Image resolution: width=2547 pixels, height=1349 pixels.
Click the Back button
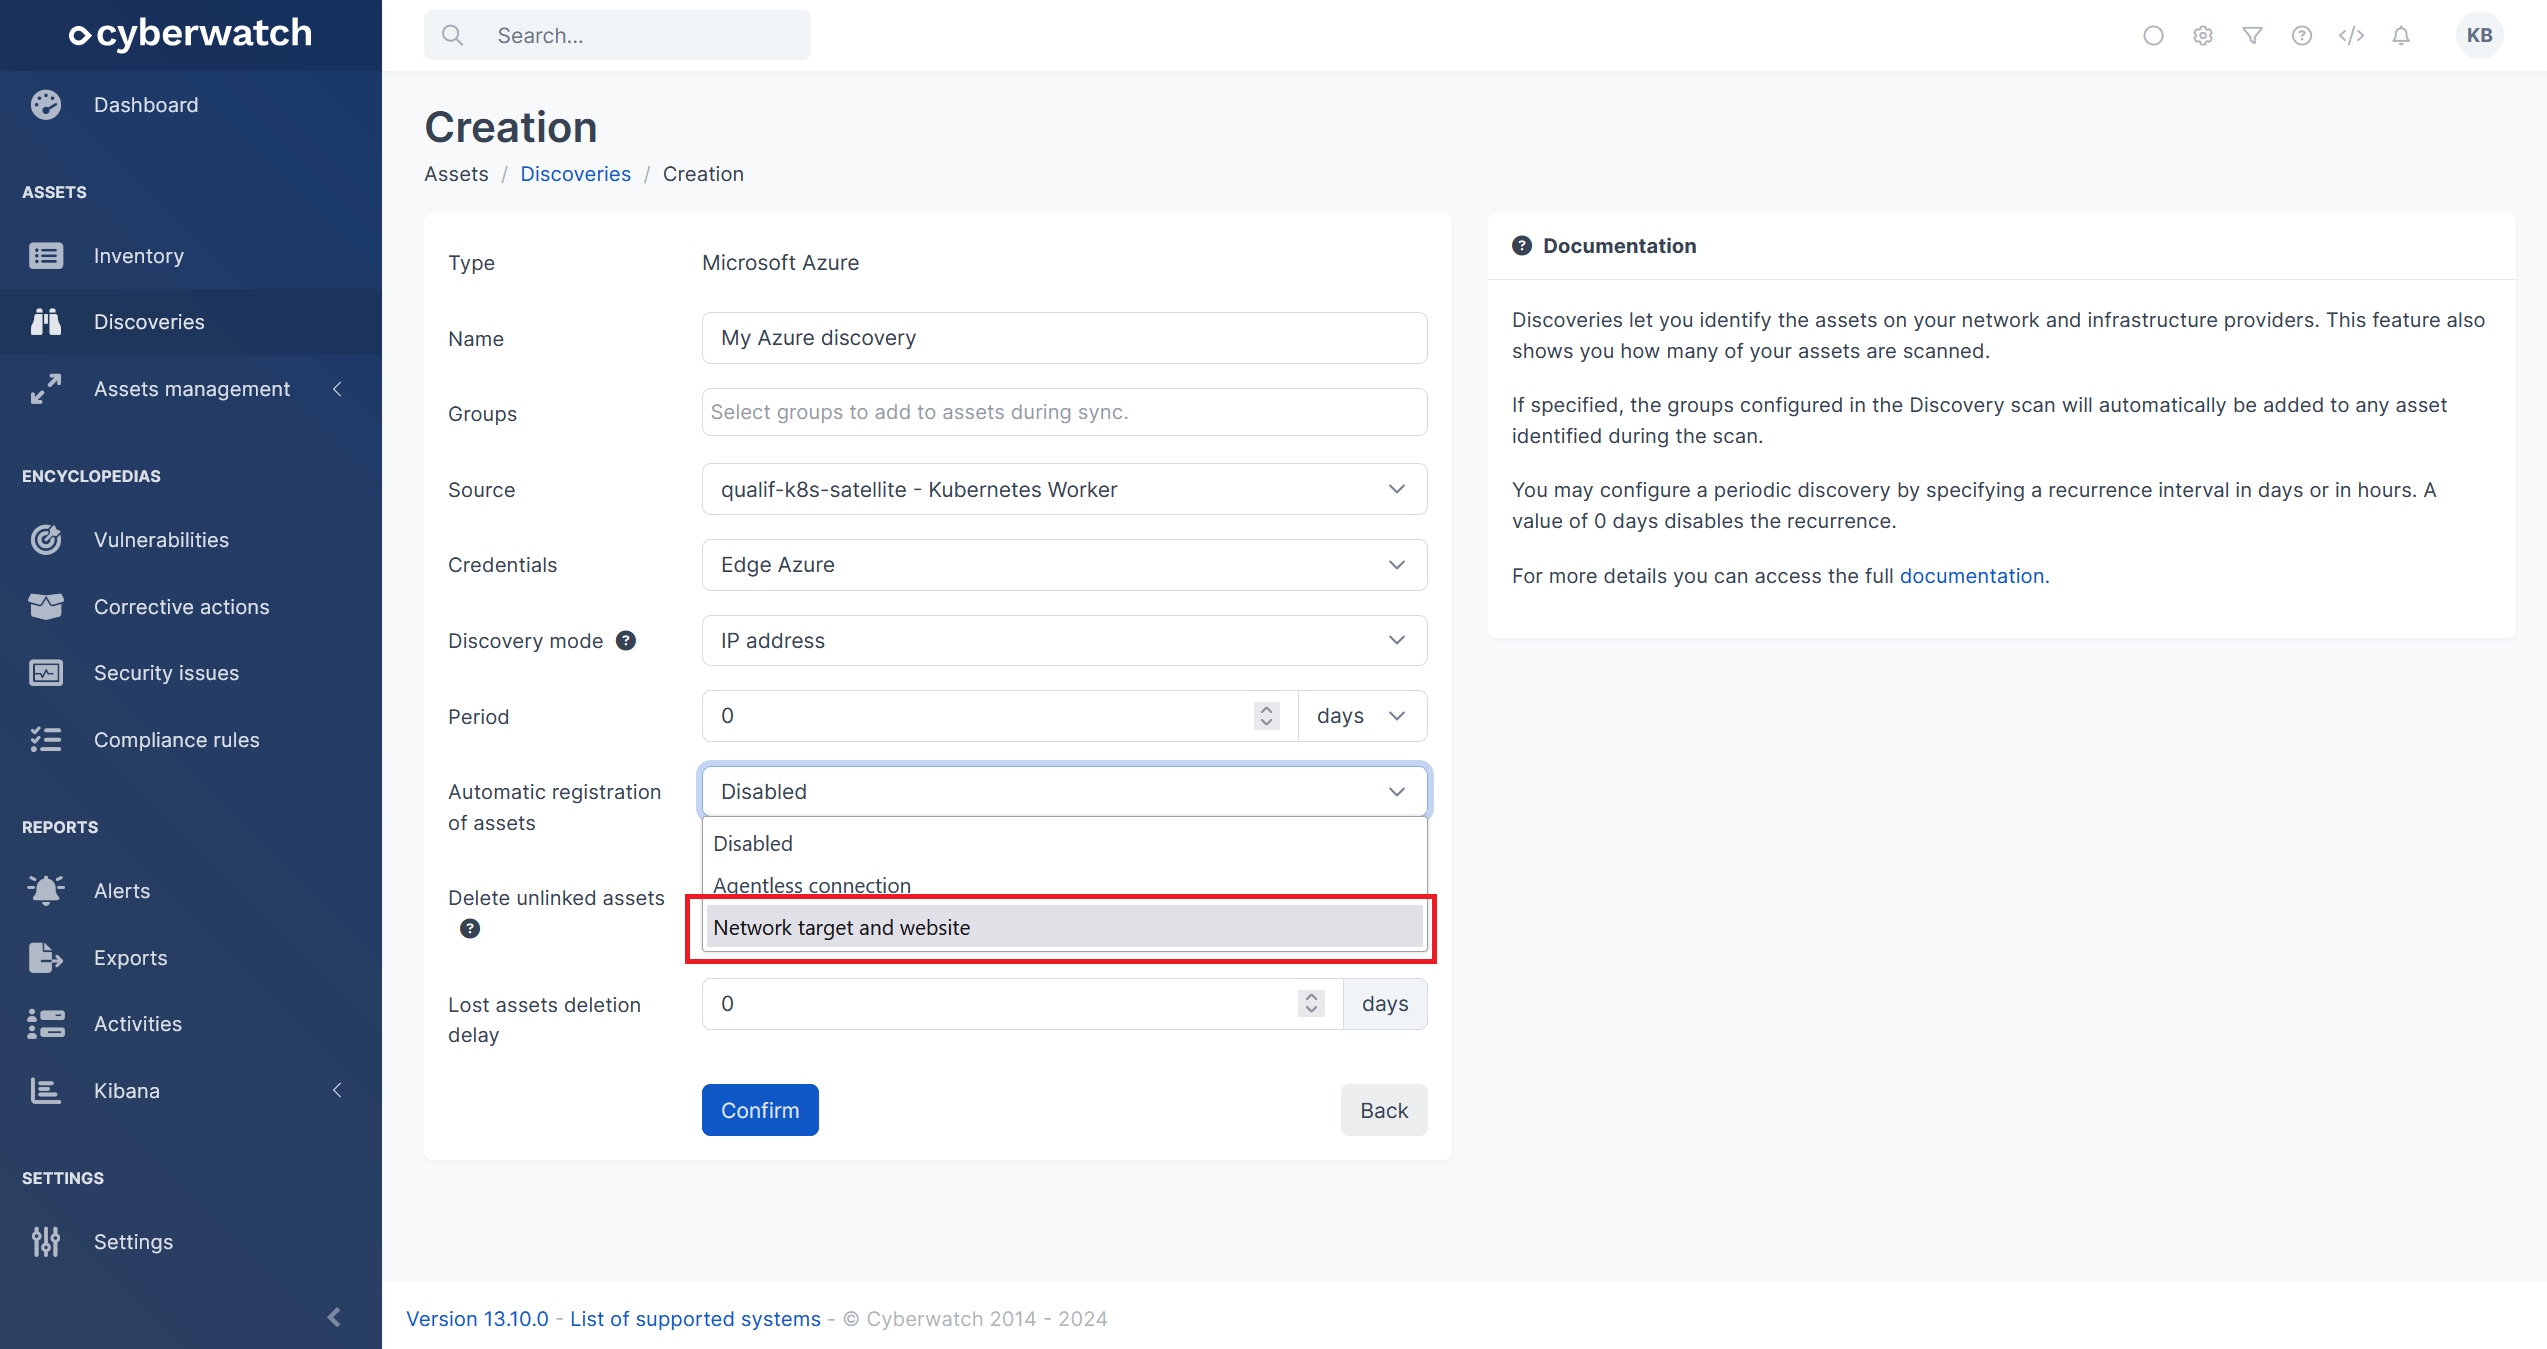(x=1383, y=1110)
